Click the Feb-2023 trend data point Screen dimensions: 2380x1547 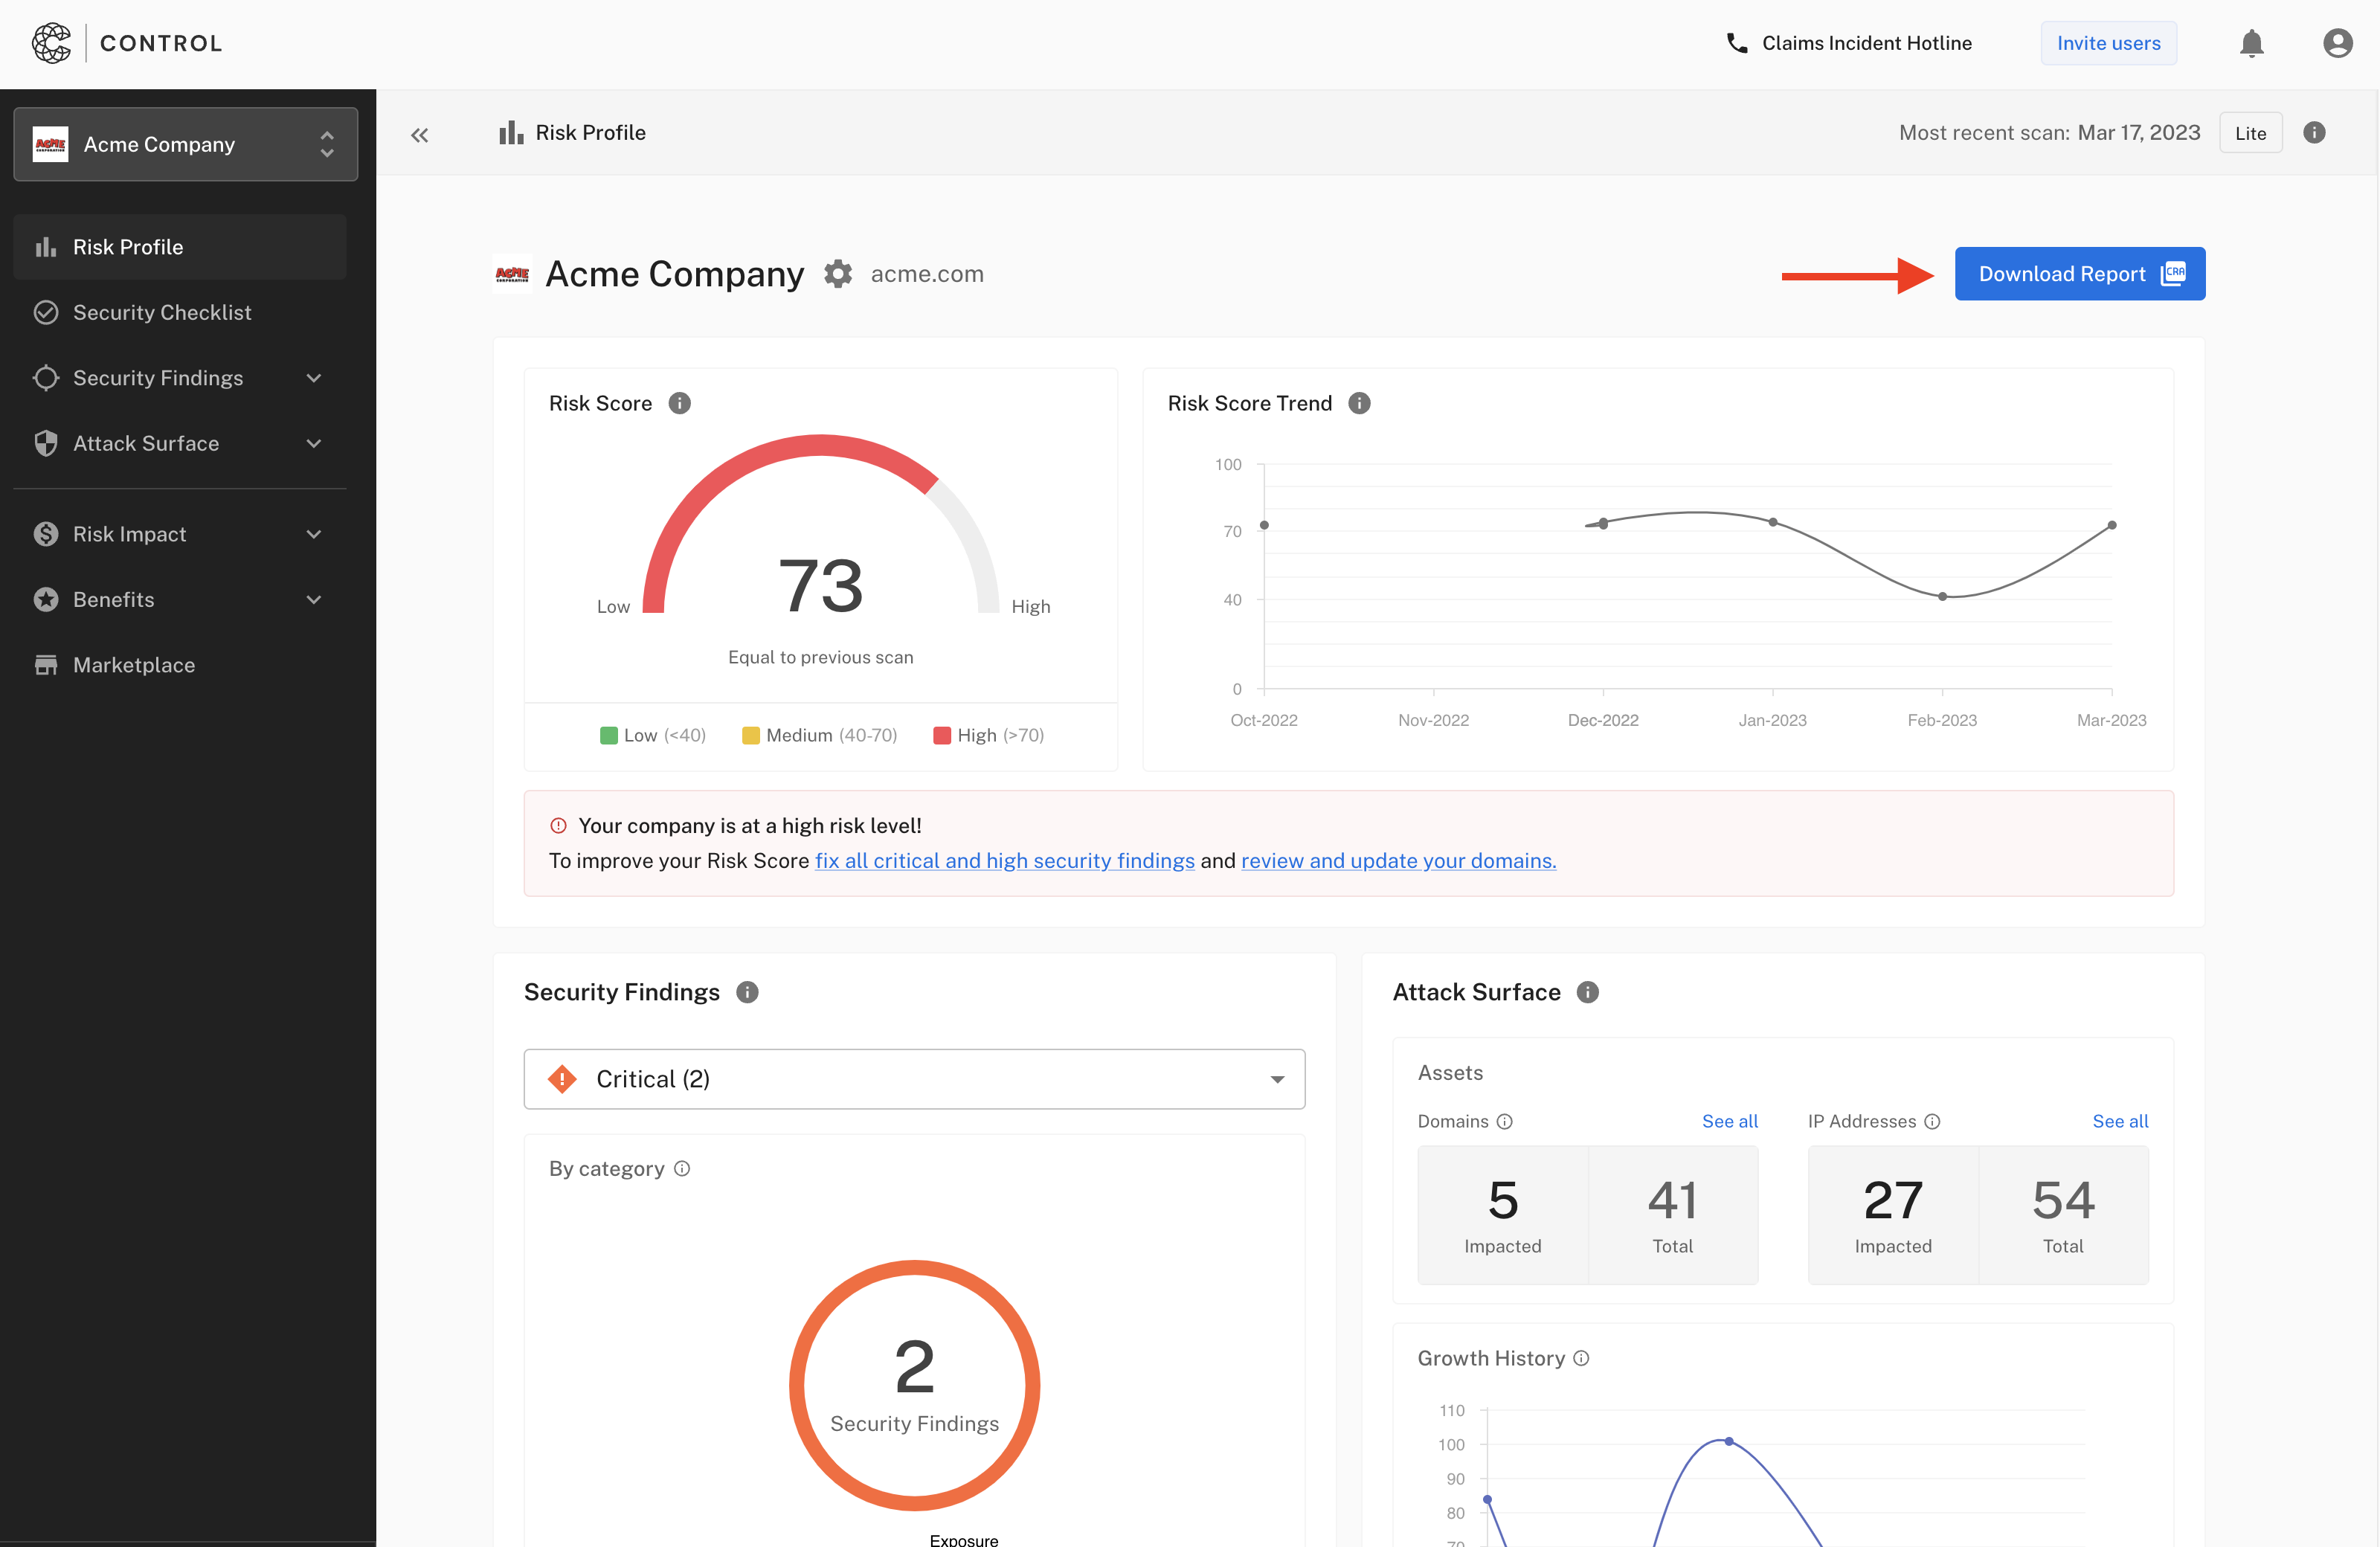[x=1942, y=596]
